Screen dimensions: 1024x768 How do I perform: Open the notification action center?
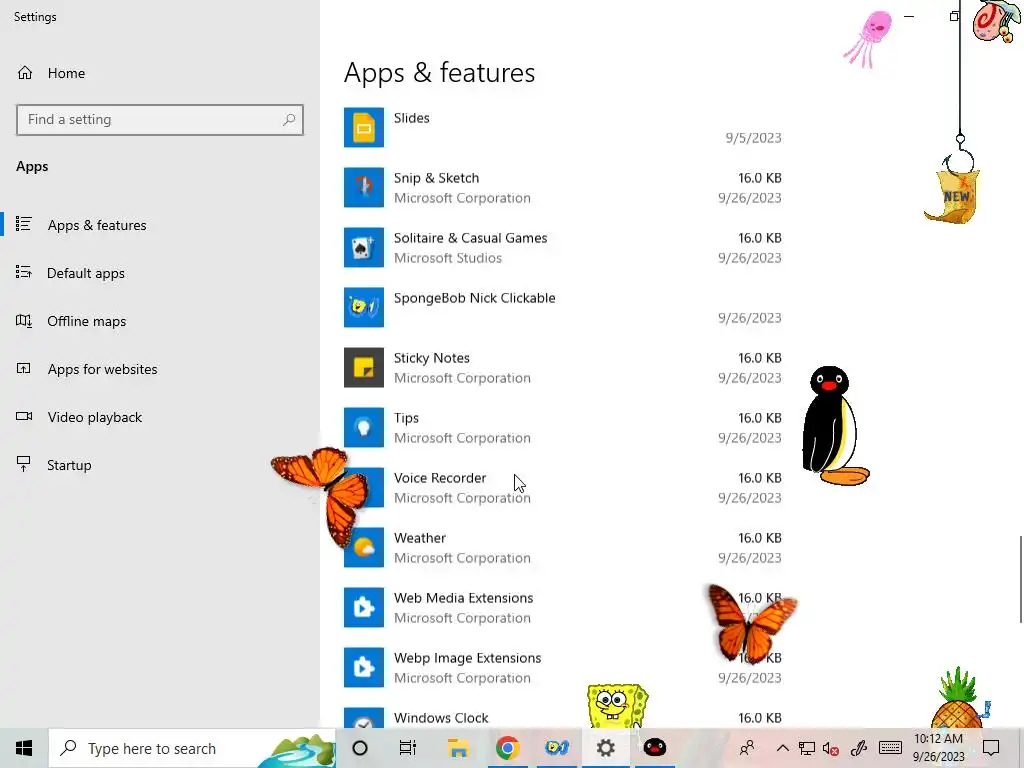point(991,748)
